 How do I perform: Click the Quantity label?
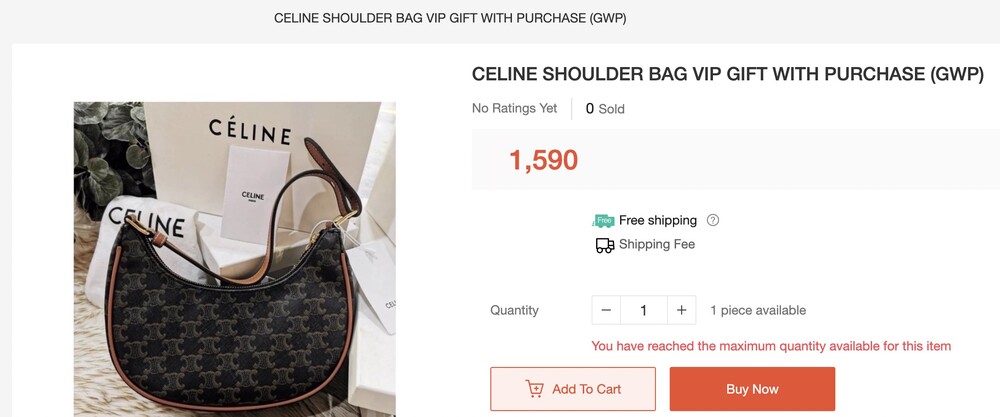pyautogui.click(x=514, y=311)
